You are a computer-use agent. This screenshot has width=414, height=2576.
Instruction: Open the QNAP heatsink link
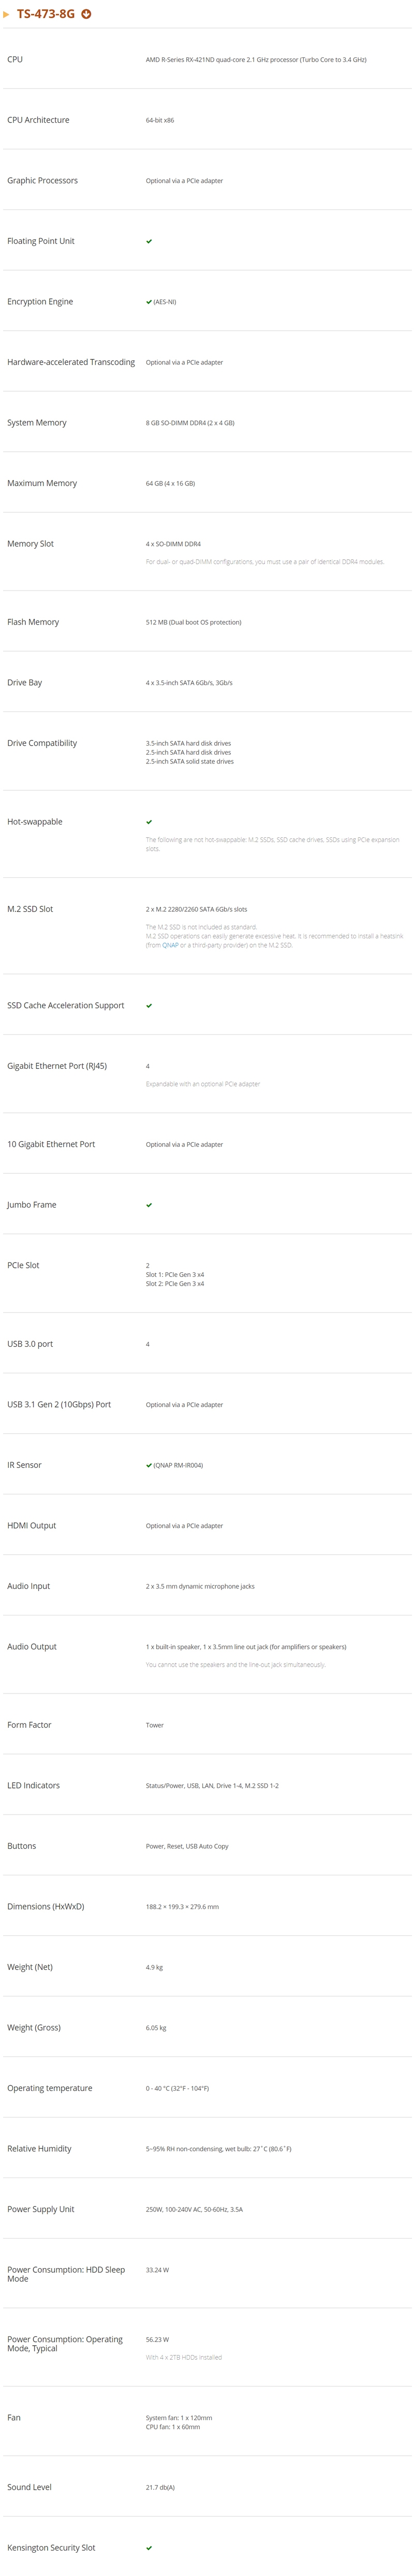point(170,945)
